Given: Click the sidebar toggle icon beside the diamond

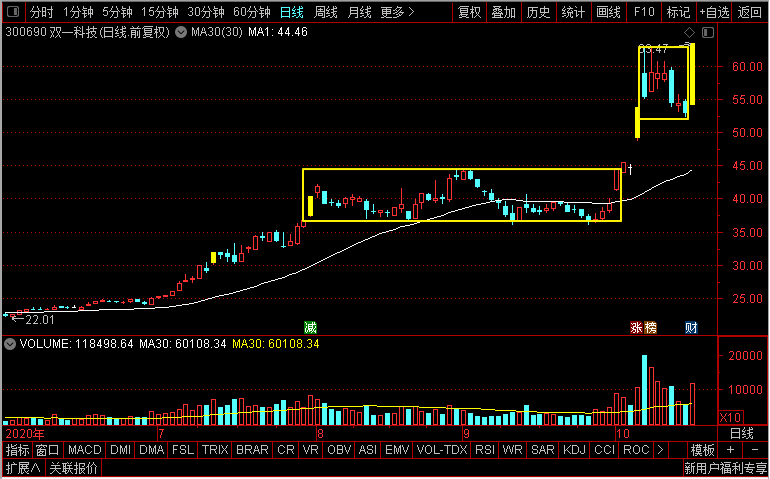Looking at the screenshot, I should 708,32.
